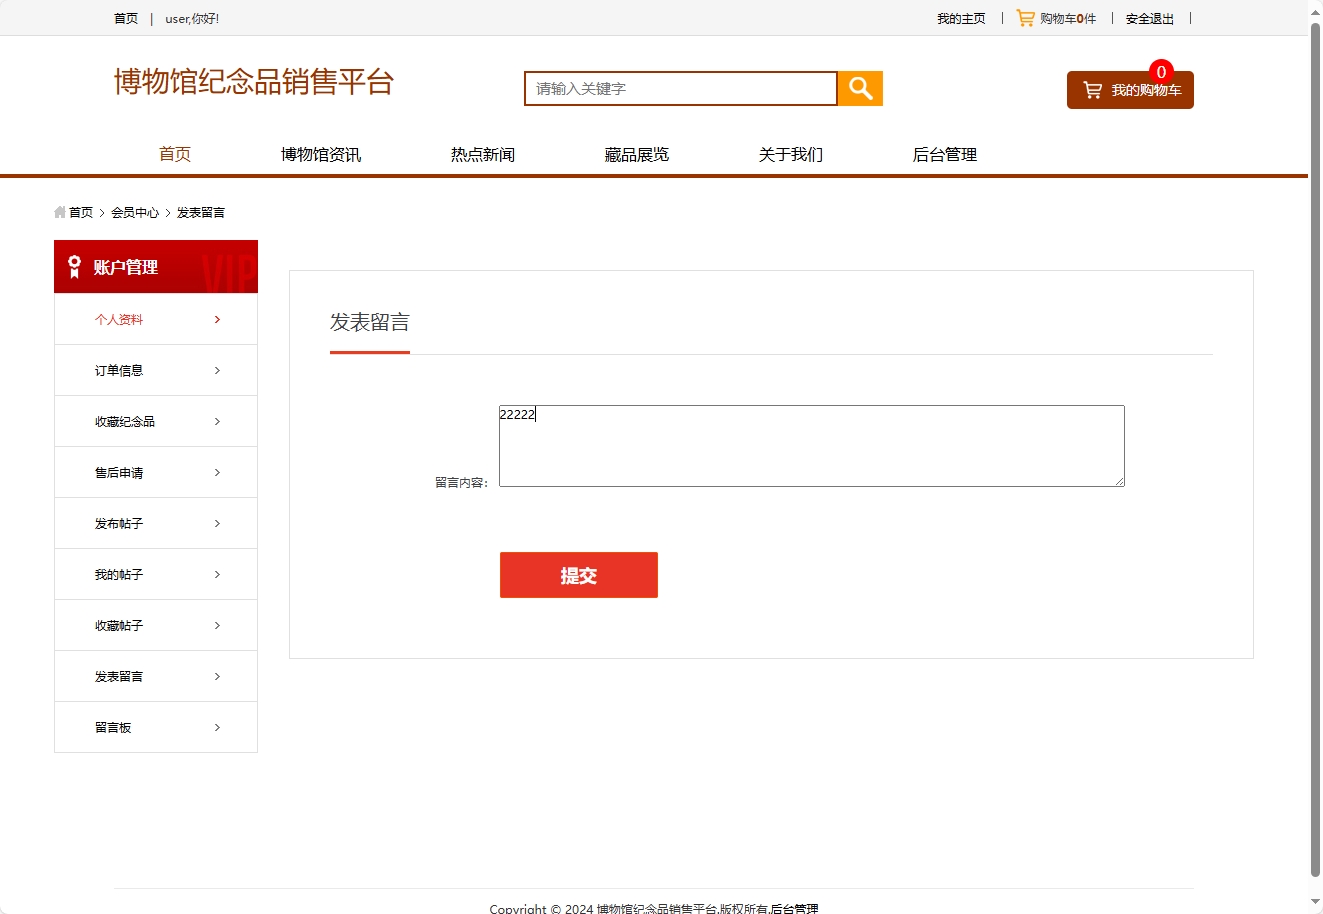Click the 安全退出 logout link

pos(1149,17)
